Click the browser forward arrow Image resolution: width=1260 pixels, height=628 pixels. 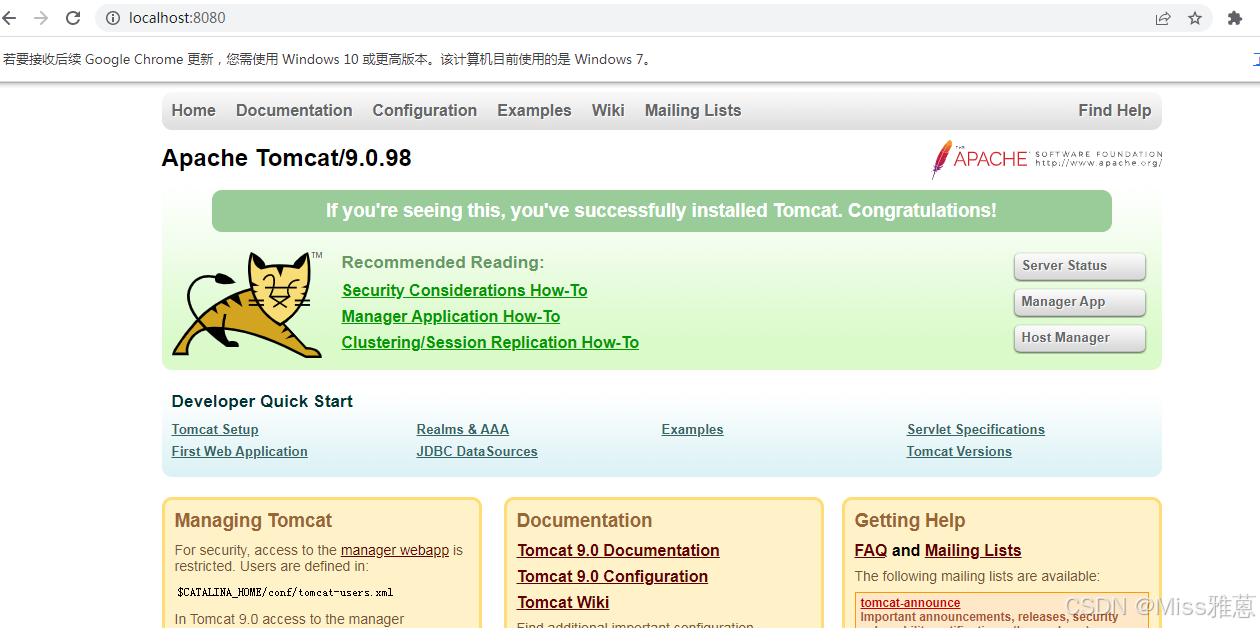click(40, 17)
